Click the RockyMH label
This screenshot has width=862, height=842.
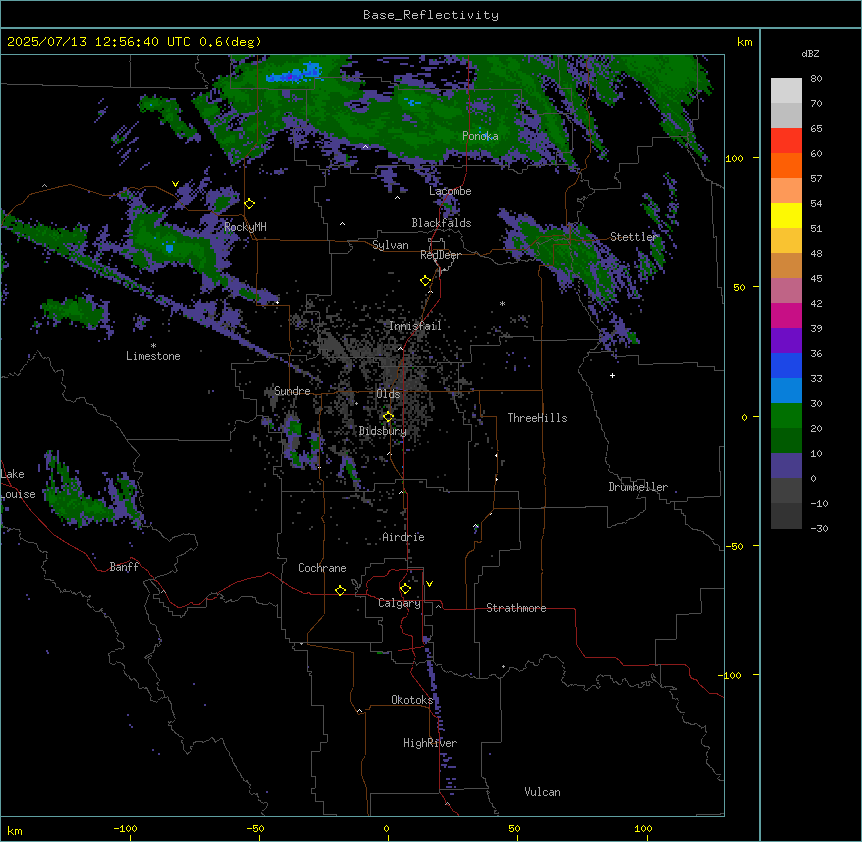tap(245, 227)
